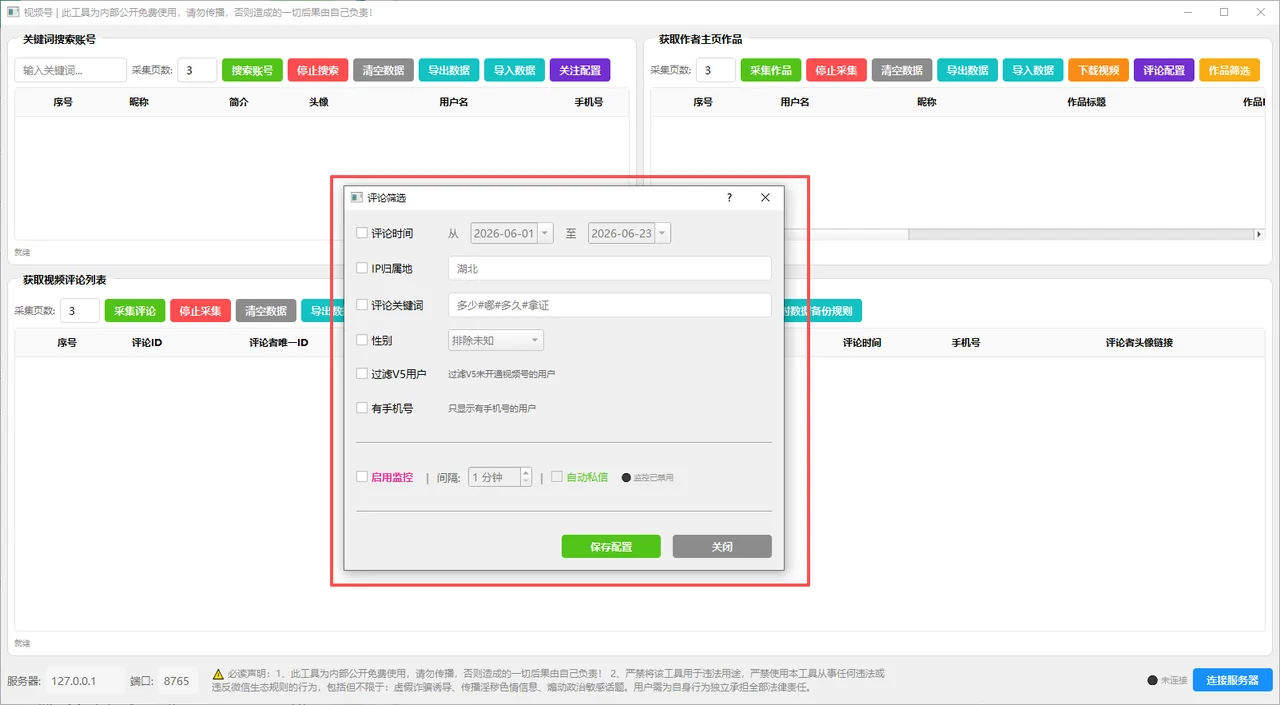Image resolution: width=1280 pixels, height=705 pixels.
Task: Click the works table horizontal scrollbar
Action: tap(958, 234)
